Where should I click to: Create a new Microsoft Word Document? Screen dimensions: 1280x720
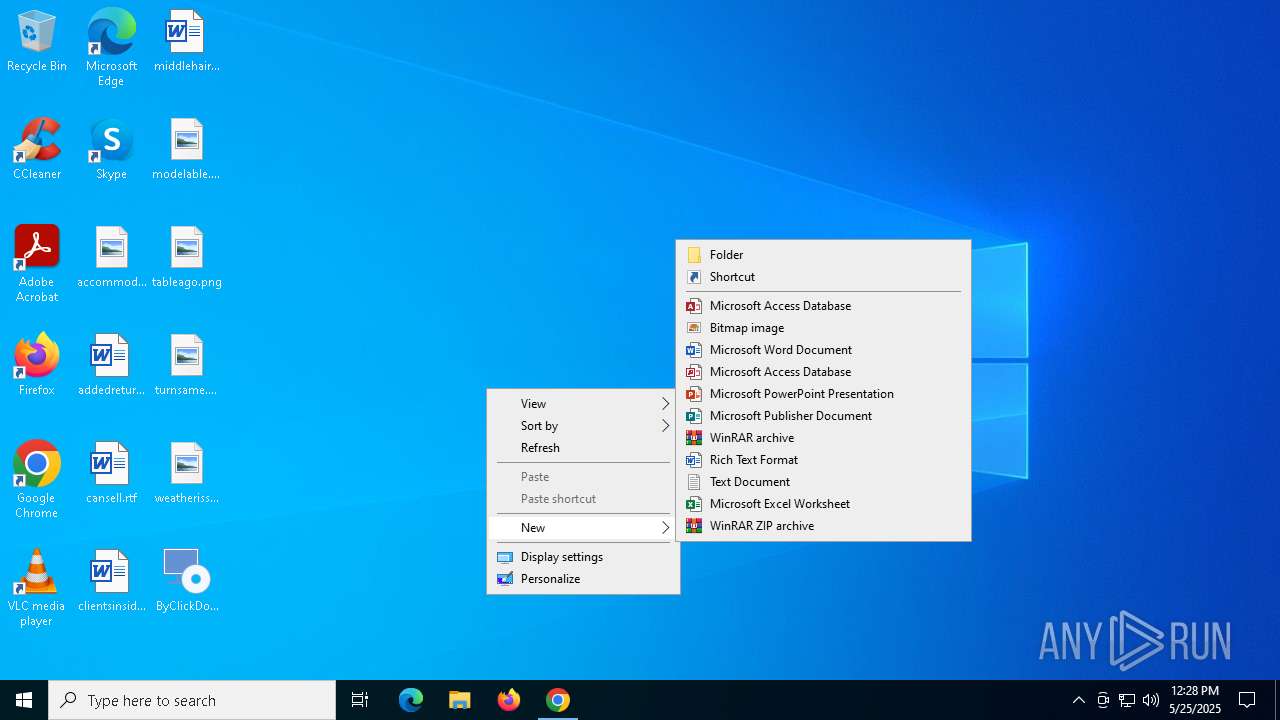pyautogui.click(x=823, y=350)
